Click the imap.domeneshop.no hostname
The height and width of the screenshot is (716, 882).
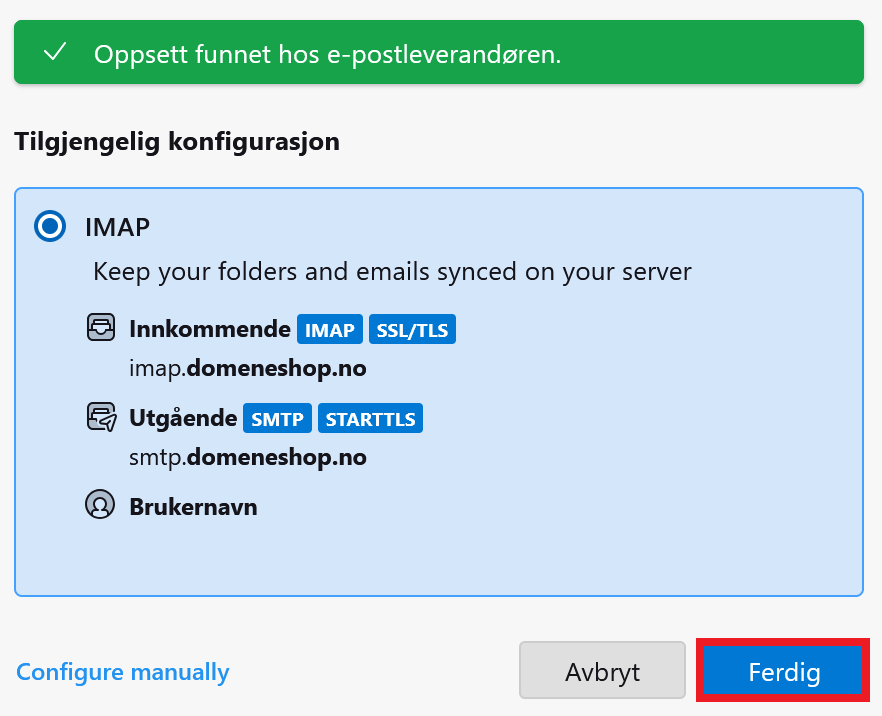click(x=248, y=369)
